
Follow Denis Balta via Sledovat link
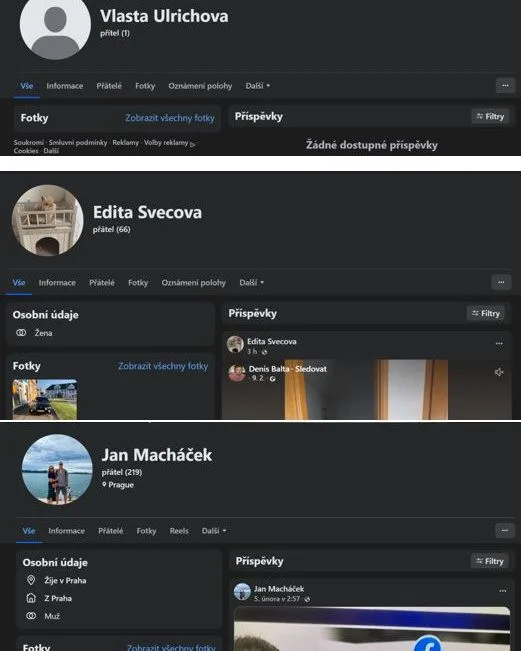(311, 369)
